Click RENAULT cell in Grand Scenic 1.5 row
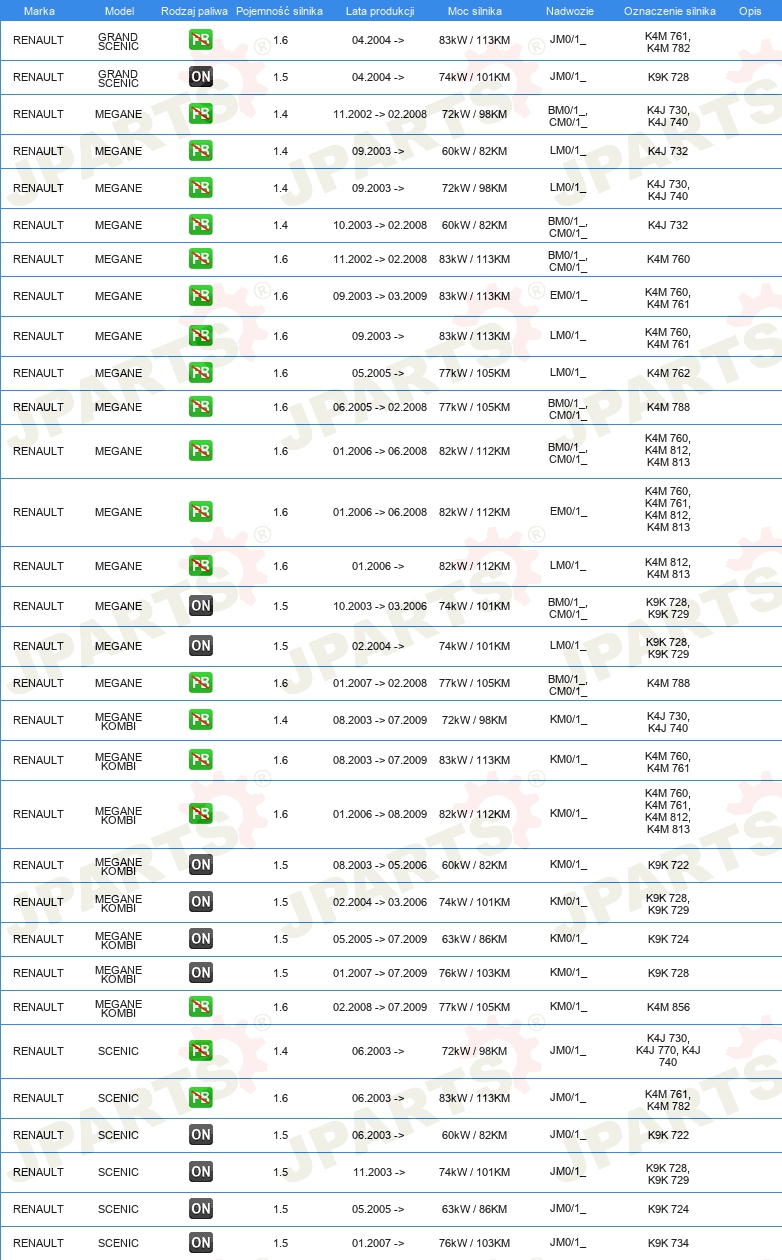Screen dimensions: 782x1260 point(38,77)
